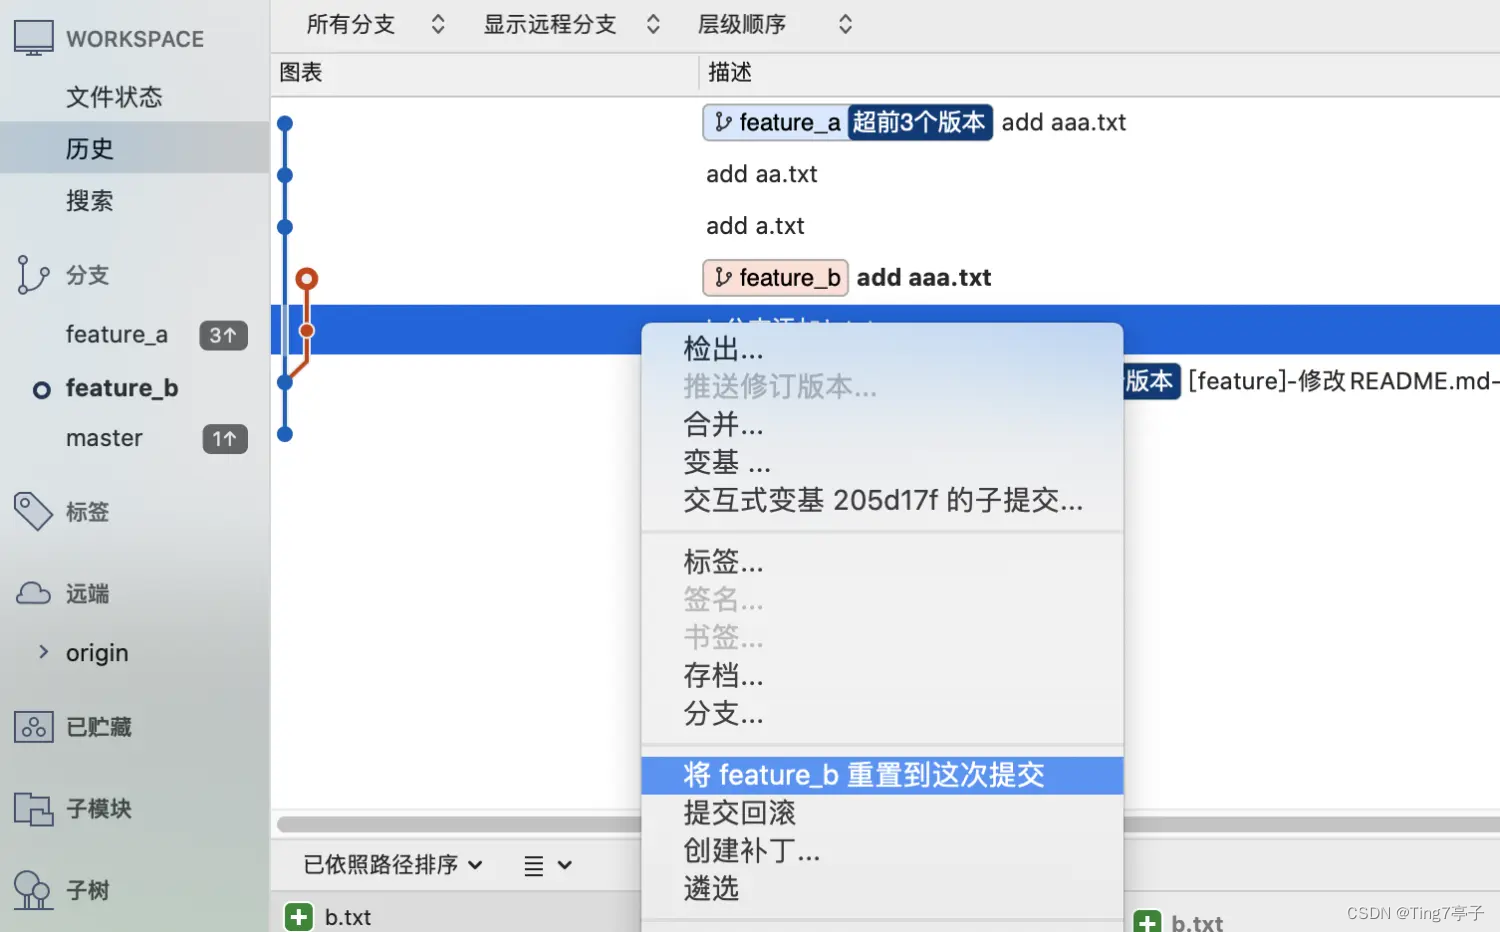Select 将 feature_b 重置到这次提交
This screenshot has height=932, width=1500.
click(x=882, y=775)
